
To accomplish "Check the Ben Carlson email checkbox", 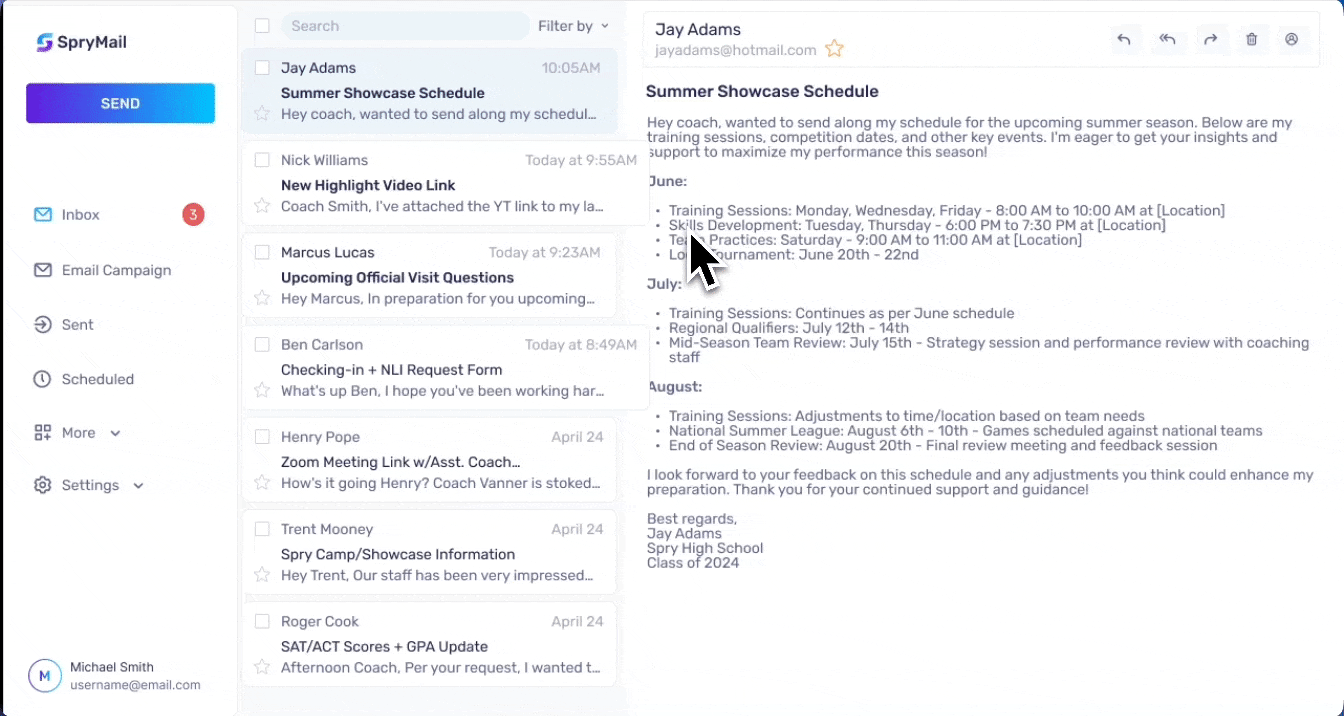I will coord(262,344).
